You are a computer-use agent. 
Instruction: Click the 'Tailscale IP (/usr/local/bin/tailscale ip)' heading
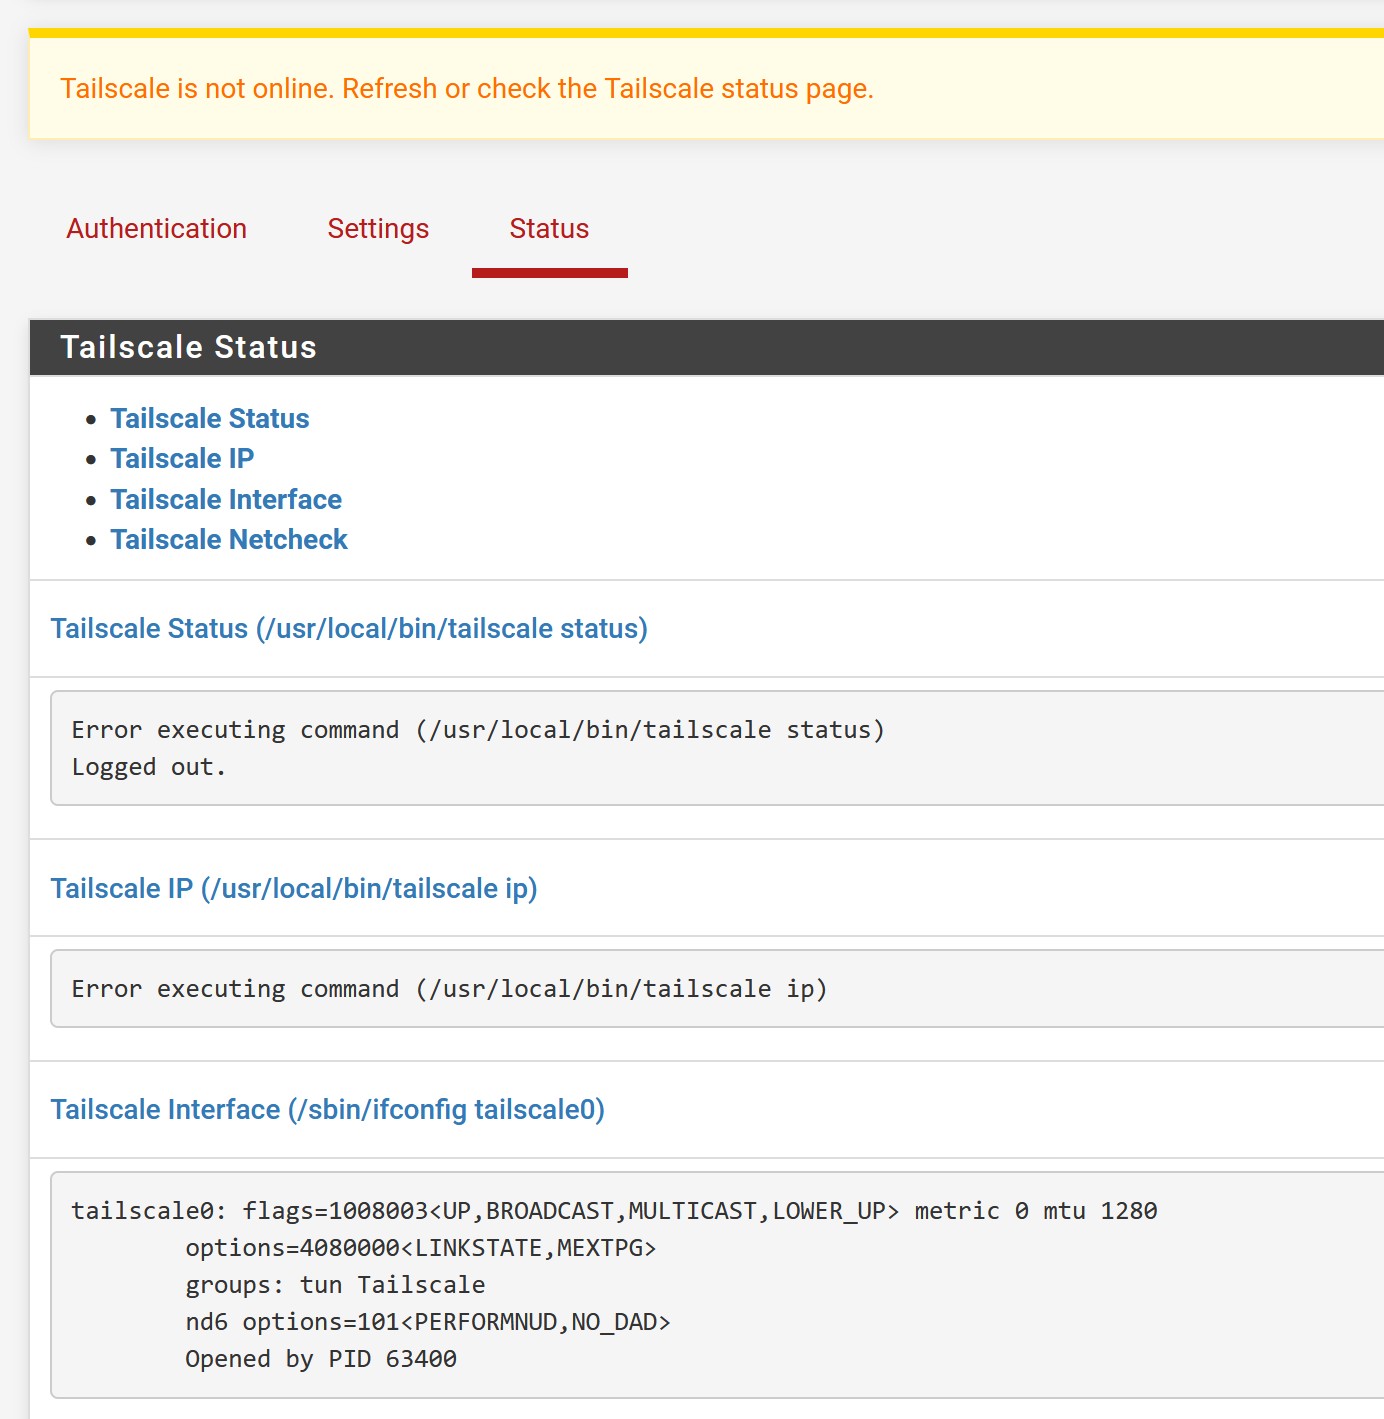[x=294, y=888]
